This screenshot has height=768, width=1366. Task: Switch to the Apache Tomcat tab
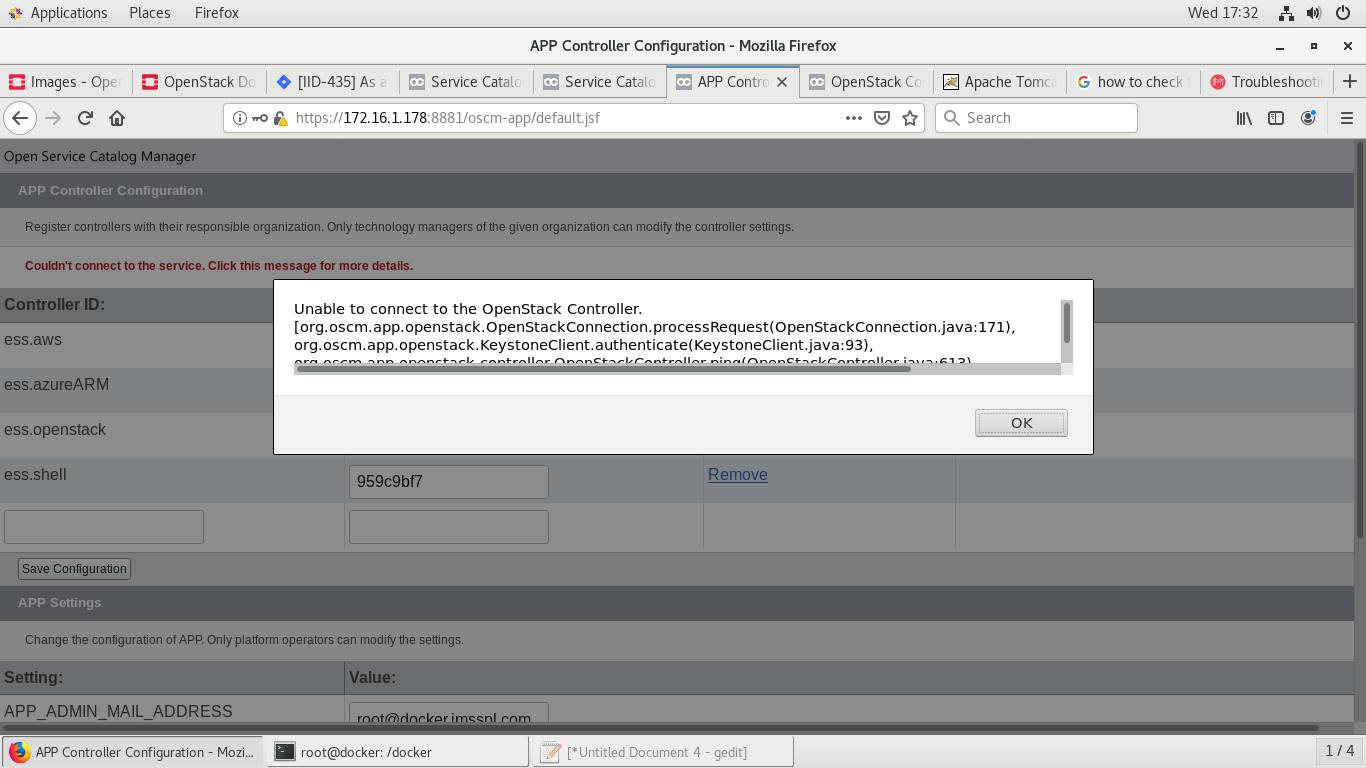coord(999,82)
